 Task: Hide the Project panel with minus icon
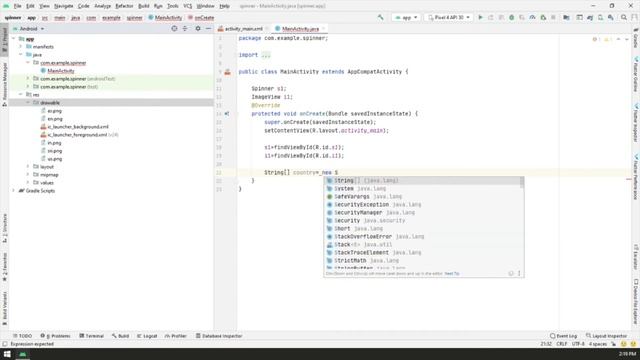[x=208, y=29]
